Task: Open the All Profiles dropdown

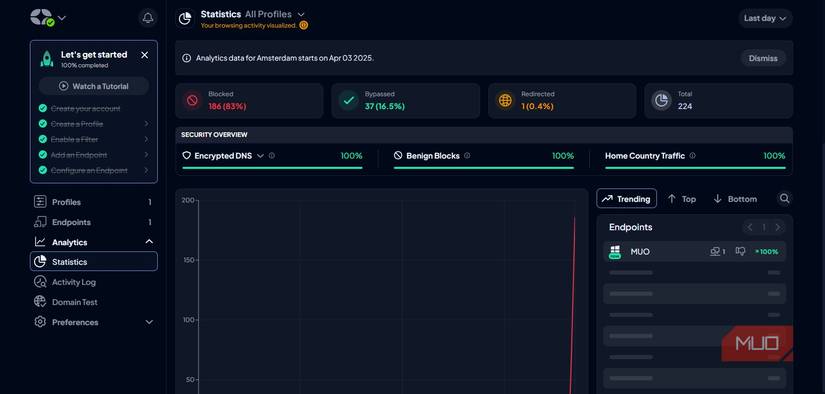Action: coord(275,14)
